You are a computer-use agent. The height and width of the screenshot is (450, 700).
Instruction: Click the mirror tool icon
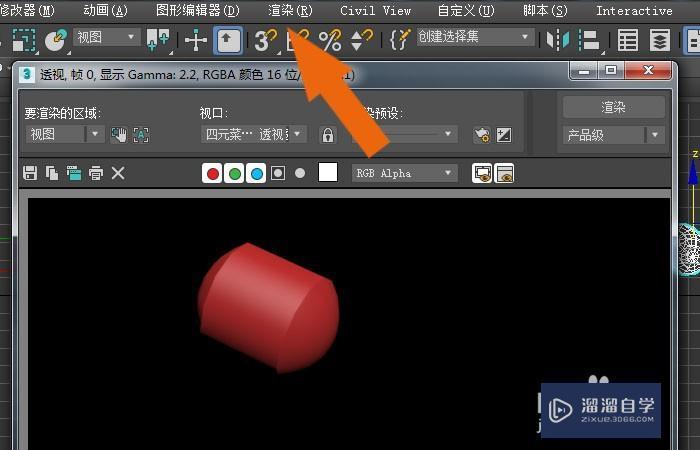(x=558, y=40)
